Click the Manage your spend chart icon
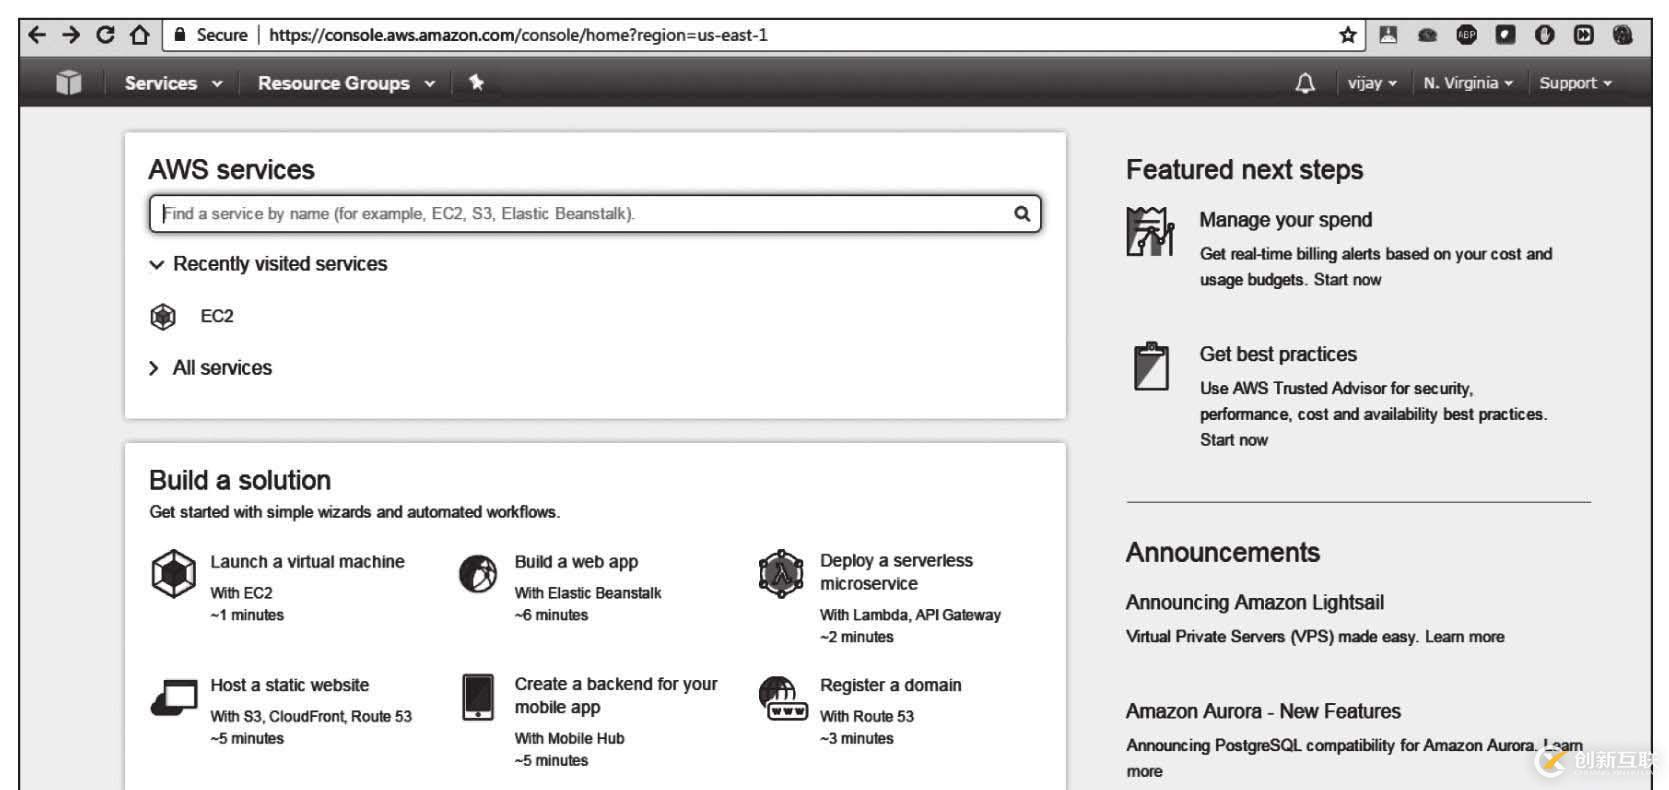The image size is (1669, 790). coord(1150,231)
